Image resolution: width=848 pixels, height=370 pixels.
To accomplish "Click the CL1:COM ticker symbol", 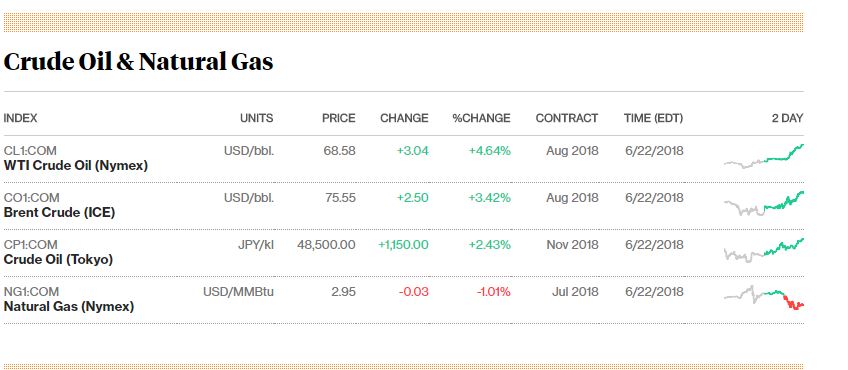I will click(x=30, y=151).
